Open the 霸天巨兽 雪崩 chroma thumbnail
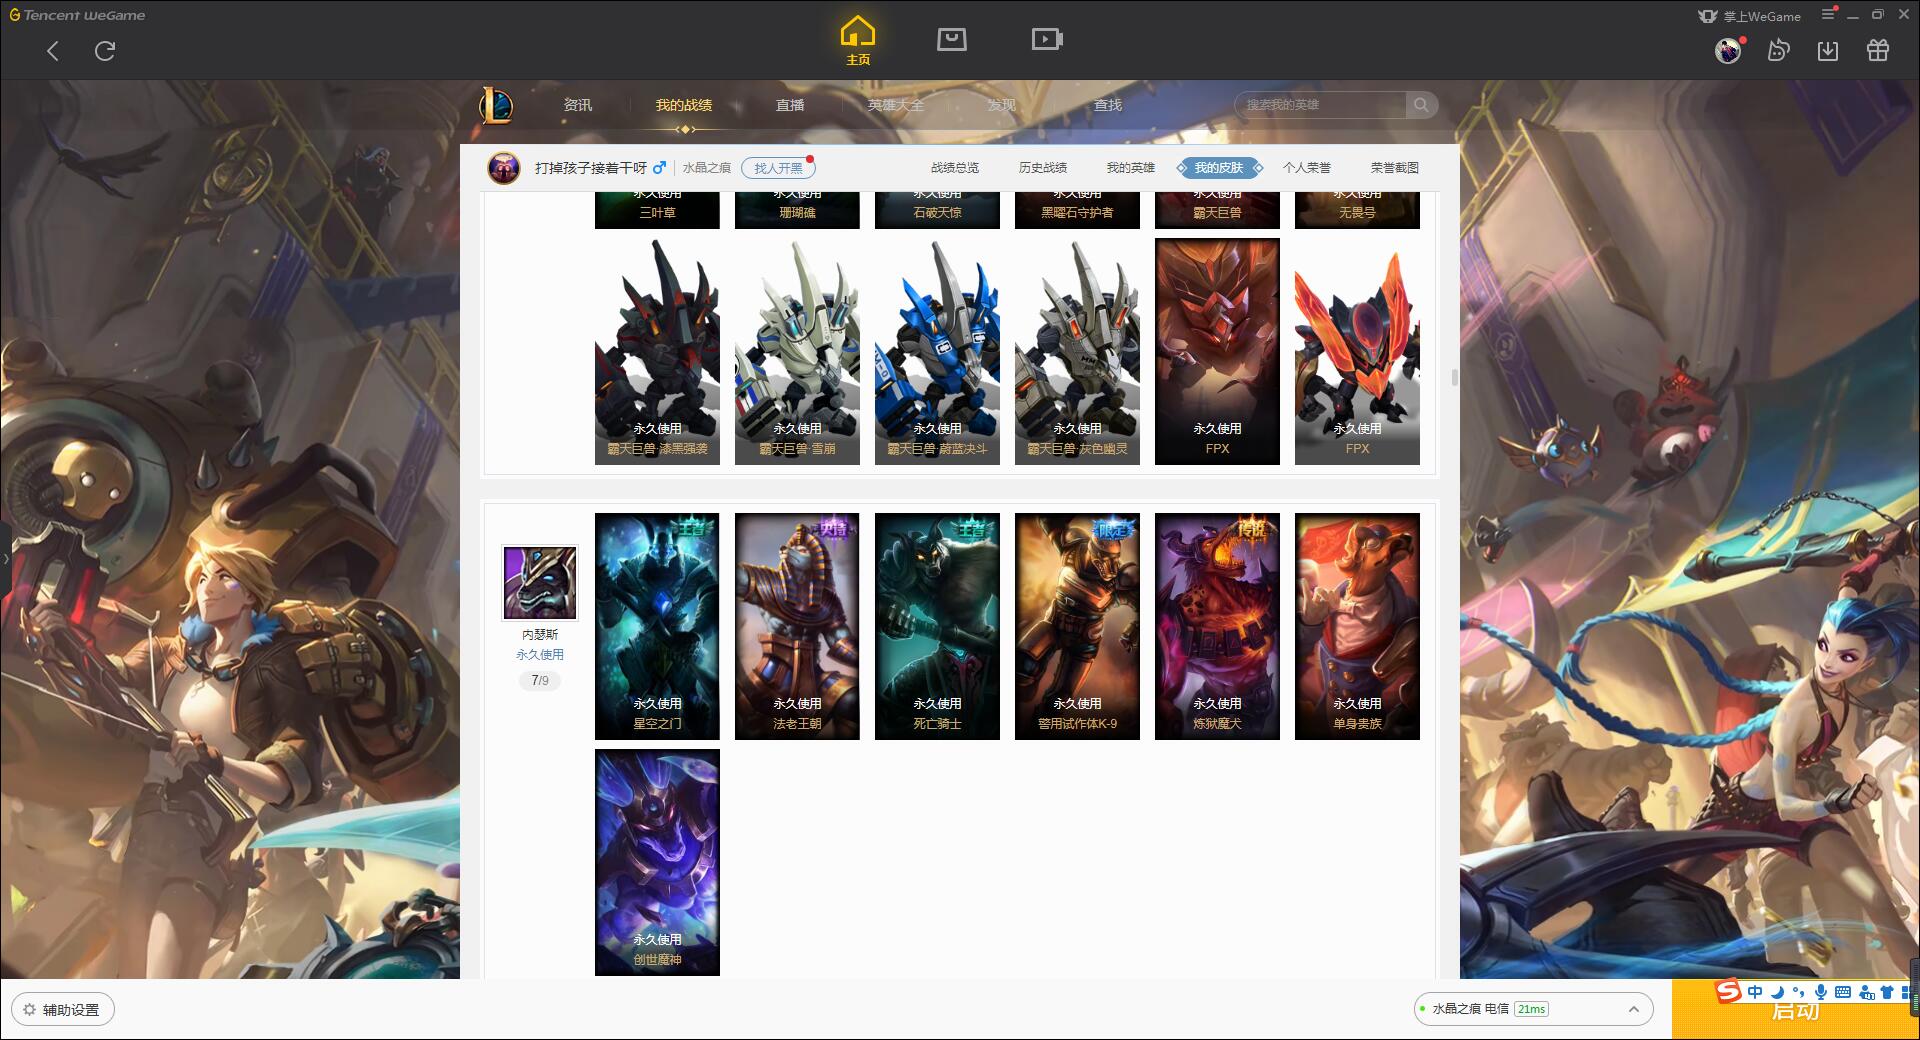Viewport: 1920px width, 1040px height. pyautogui.click(x=797, y=351)
